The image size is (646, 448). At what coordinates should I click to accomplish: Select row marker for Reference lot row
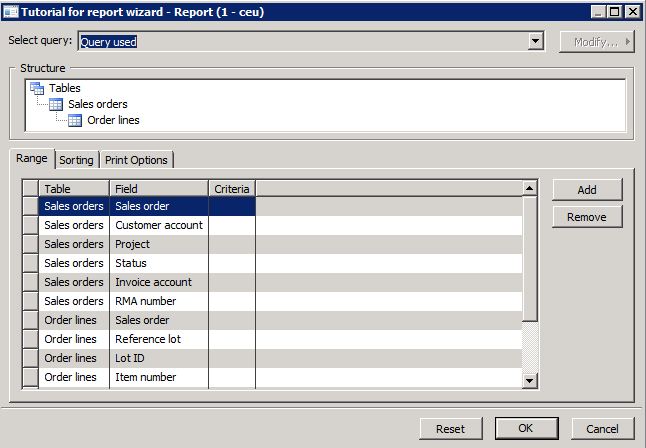[x=30, y=339]
